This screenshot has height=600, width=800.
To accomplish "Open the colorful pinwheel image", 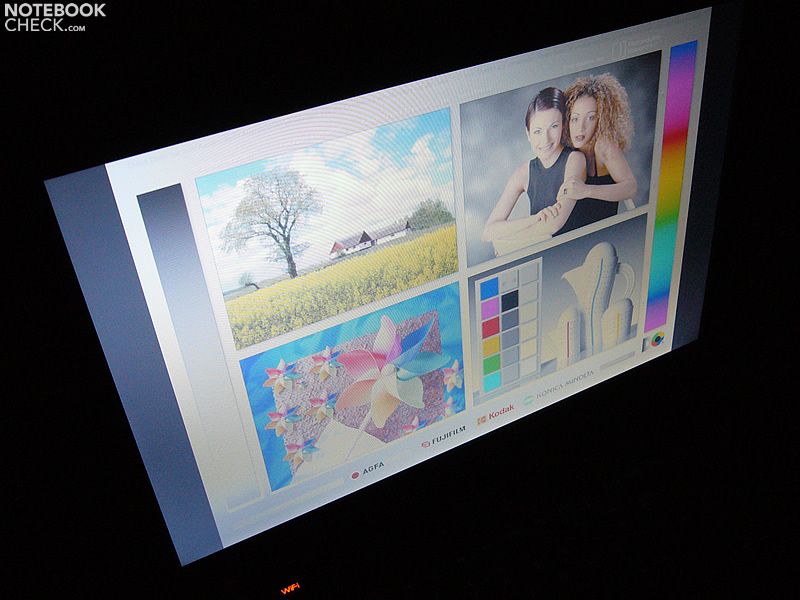I will coord(355,386).
